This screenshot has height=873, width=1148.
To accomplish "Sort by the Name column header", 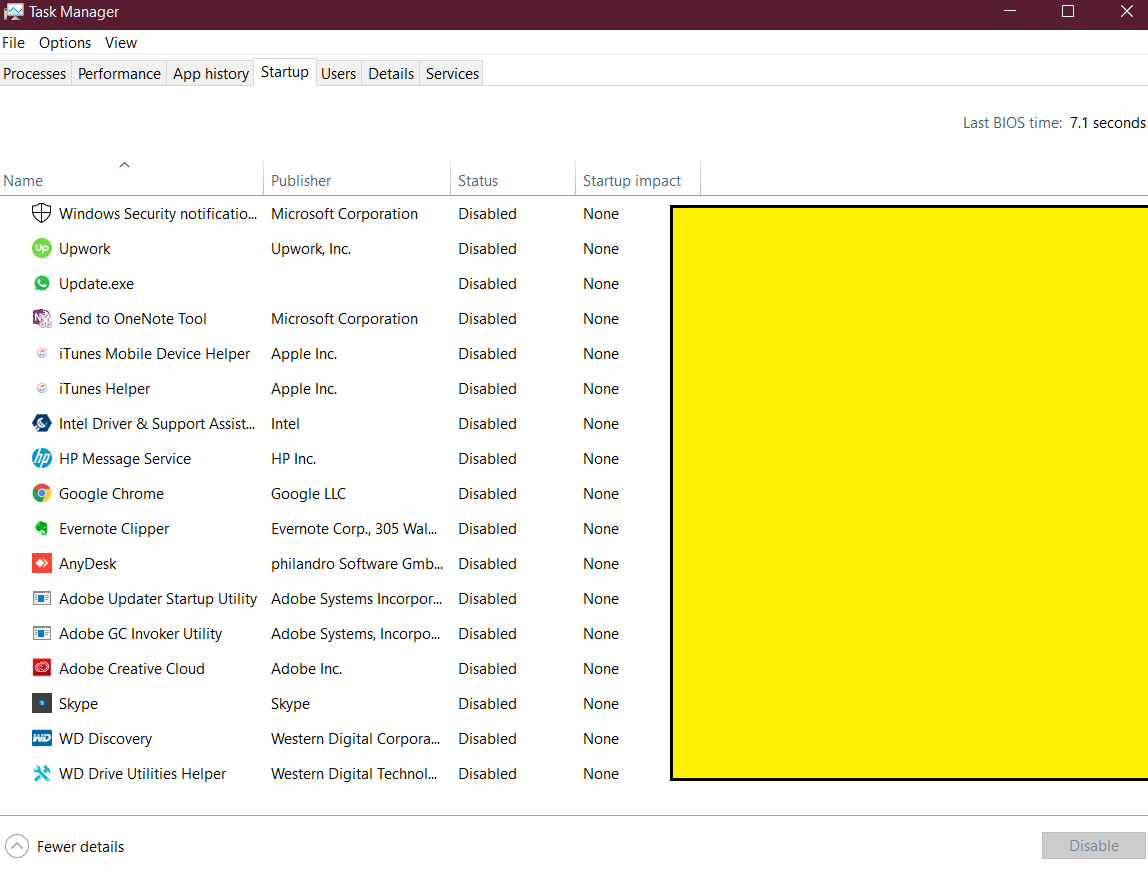I will coord(131,180).
